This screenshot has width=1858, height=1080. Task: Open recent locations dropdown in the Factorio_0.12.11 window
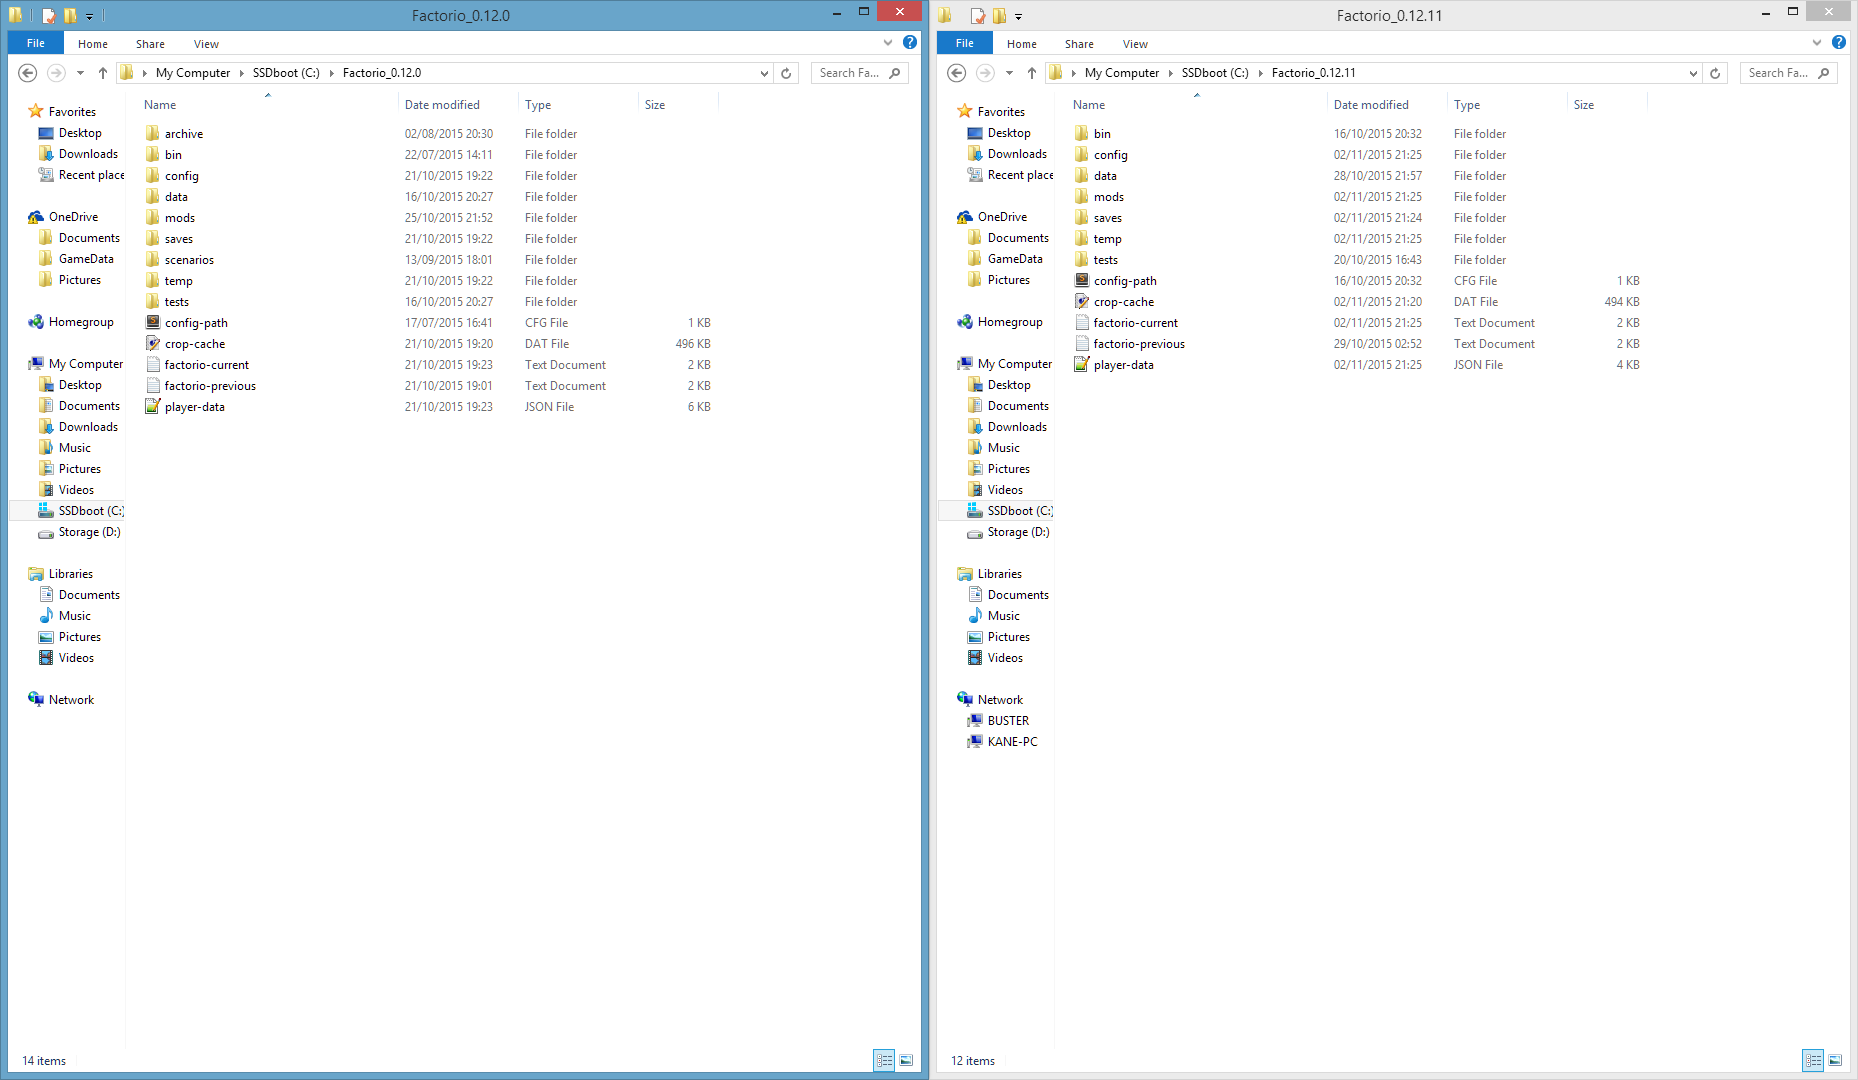point(1009,73)
